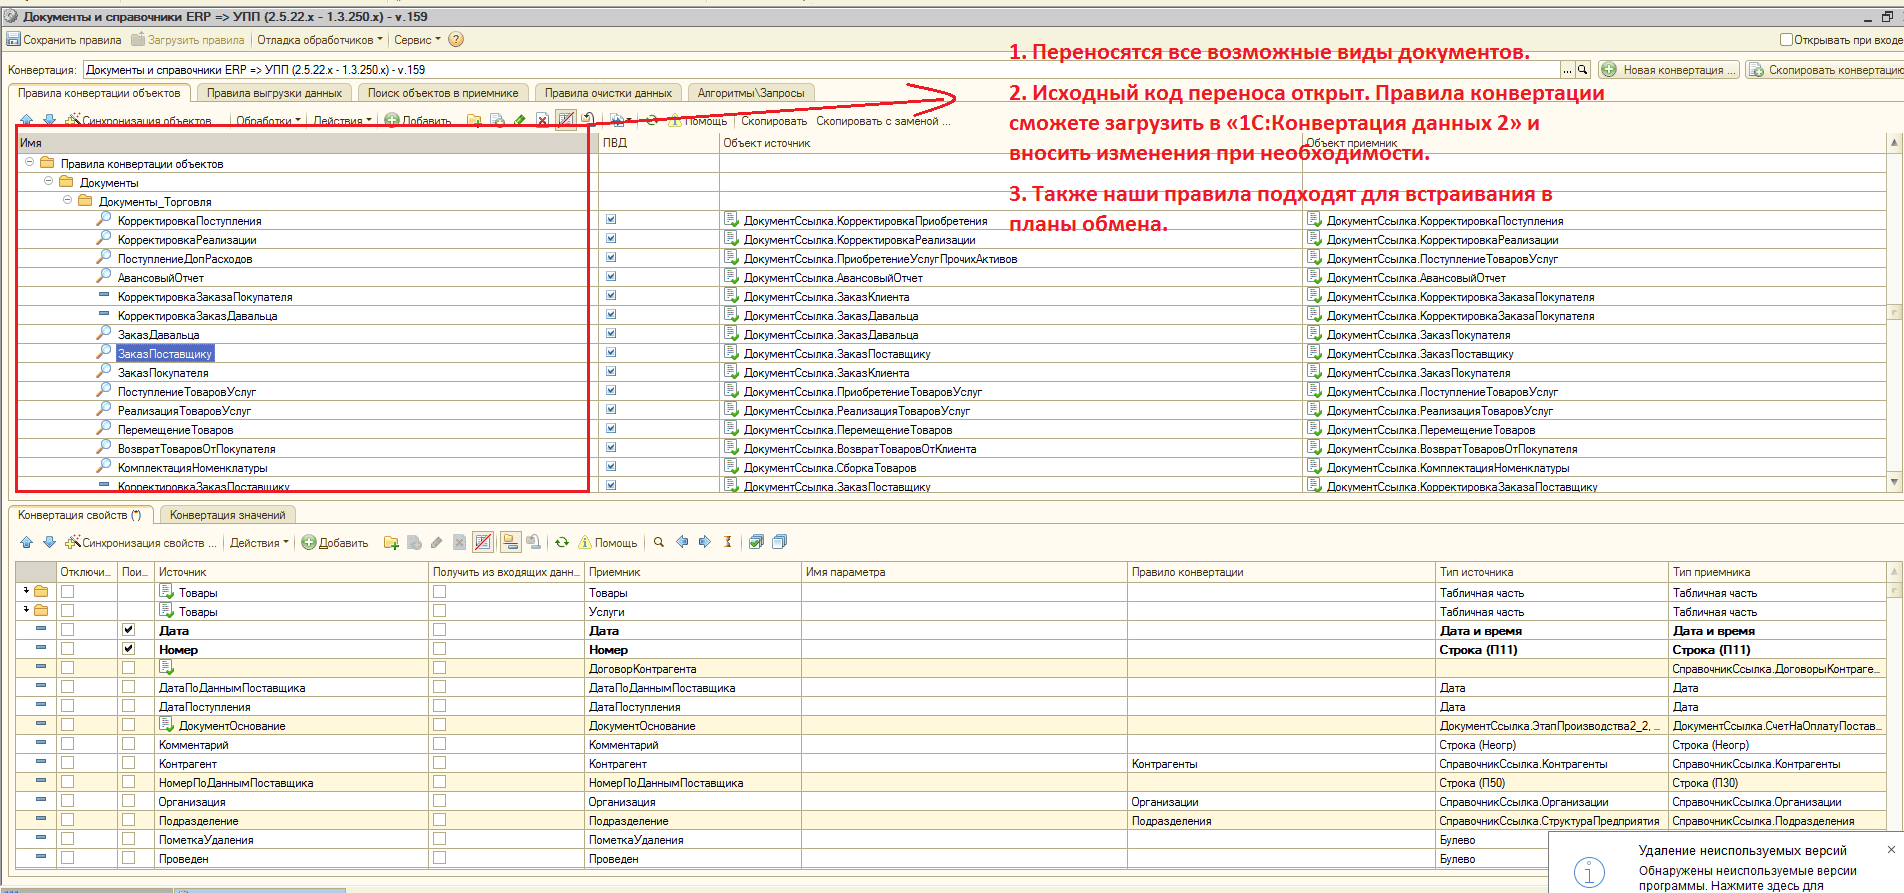Open the Отладка обработчиков dropdown

320,40
